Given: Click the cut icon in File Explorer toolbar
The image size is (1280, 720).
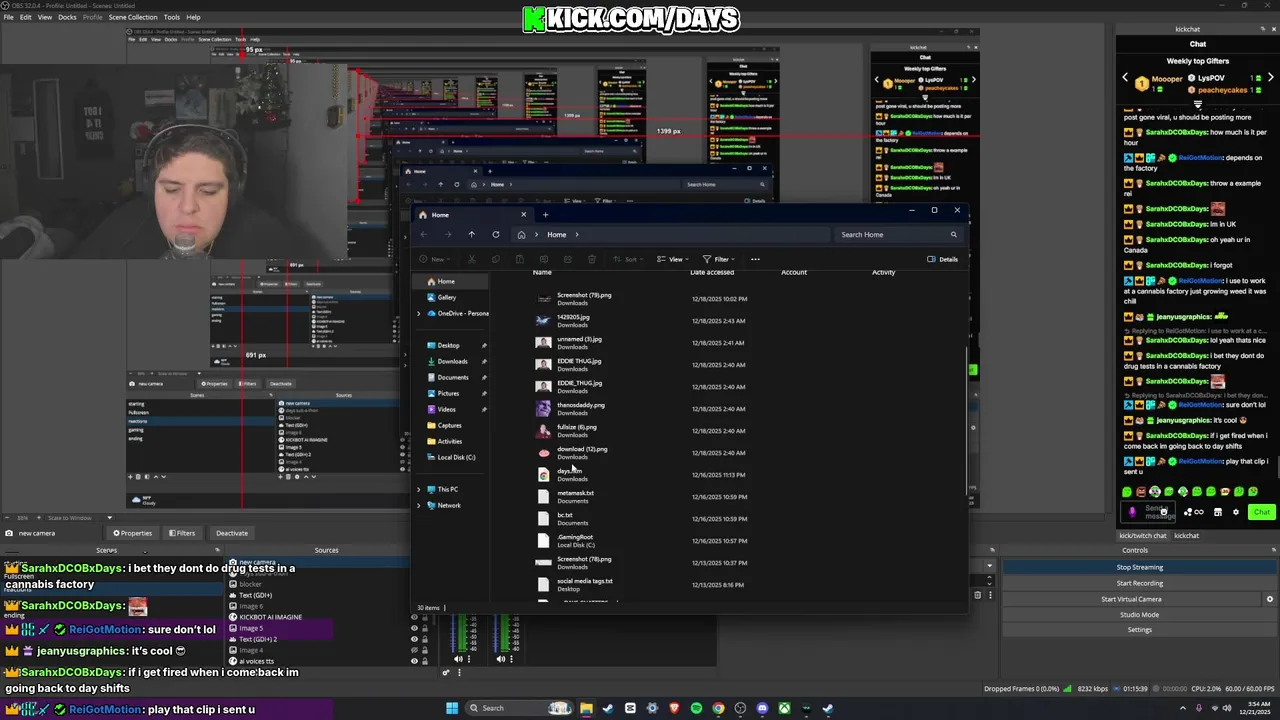Looking at the screenshot, I should [x=472, y=259].
